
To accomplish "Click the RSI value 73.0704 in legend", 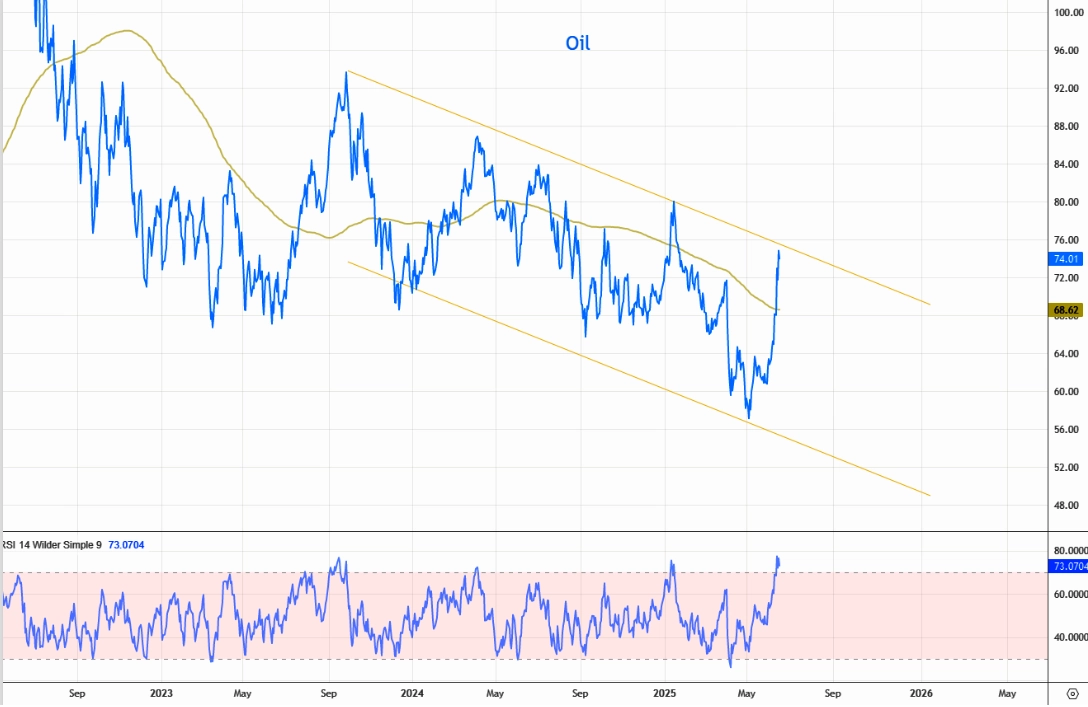I will tap(126, 545).
